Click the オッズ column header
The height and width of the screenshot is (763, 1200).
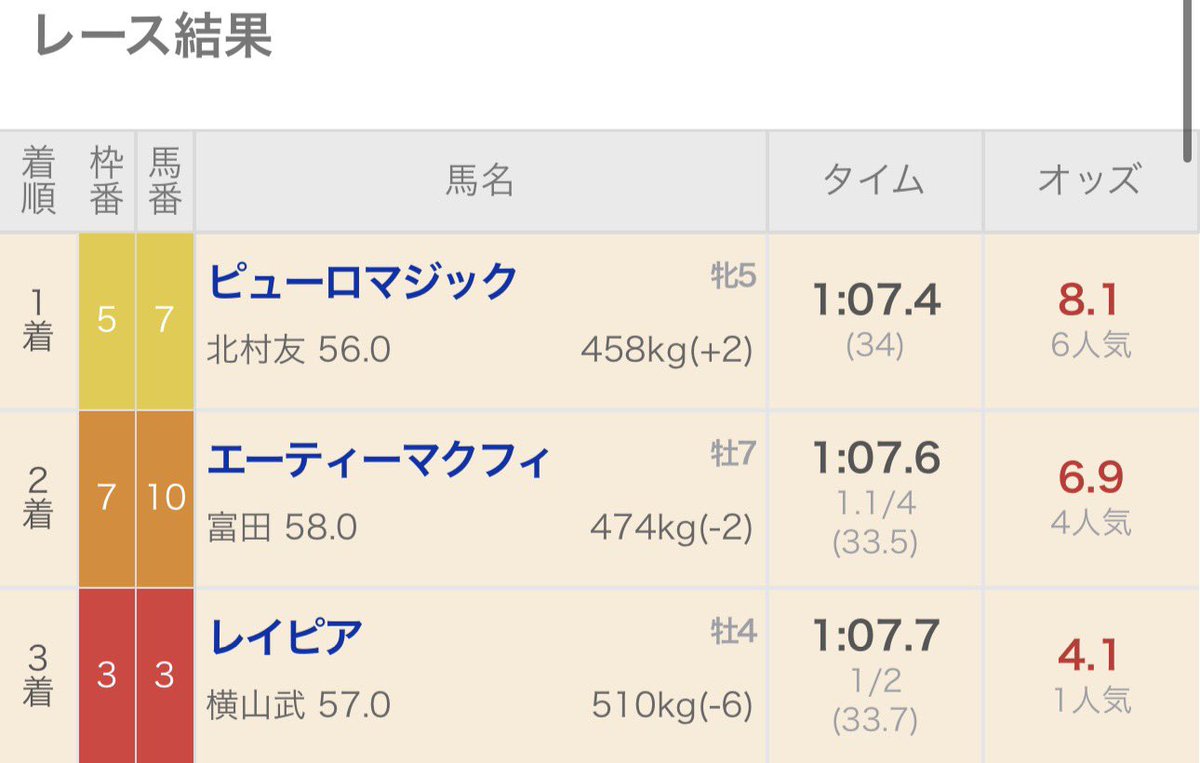point(1090,181)
